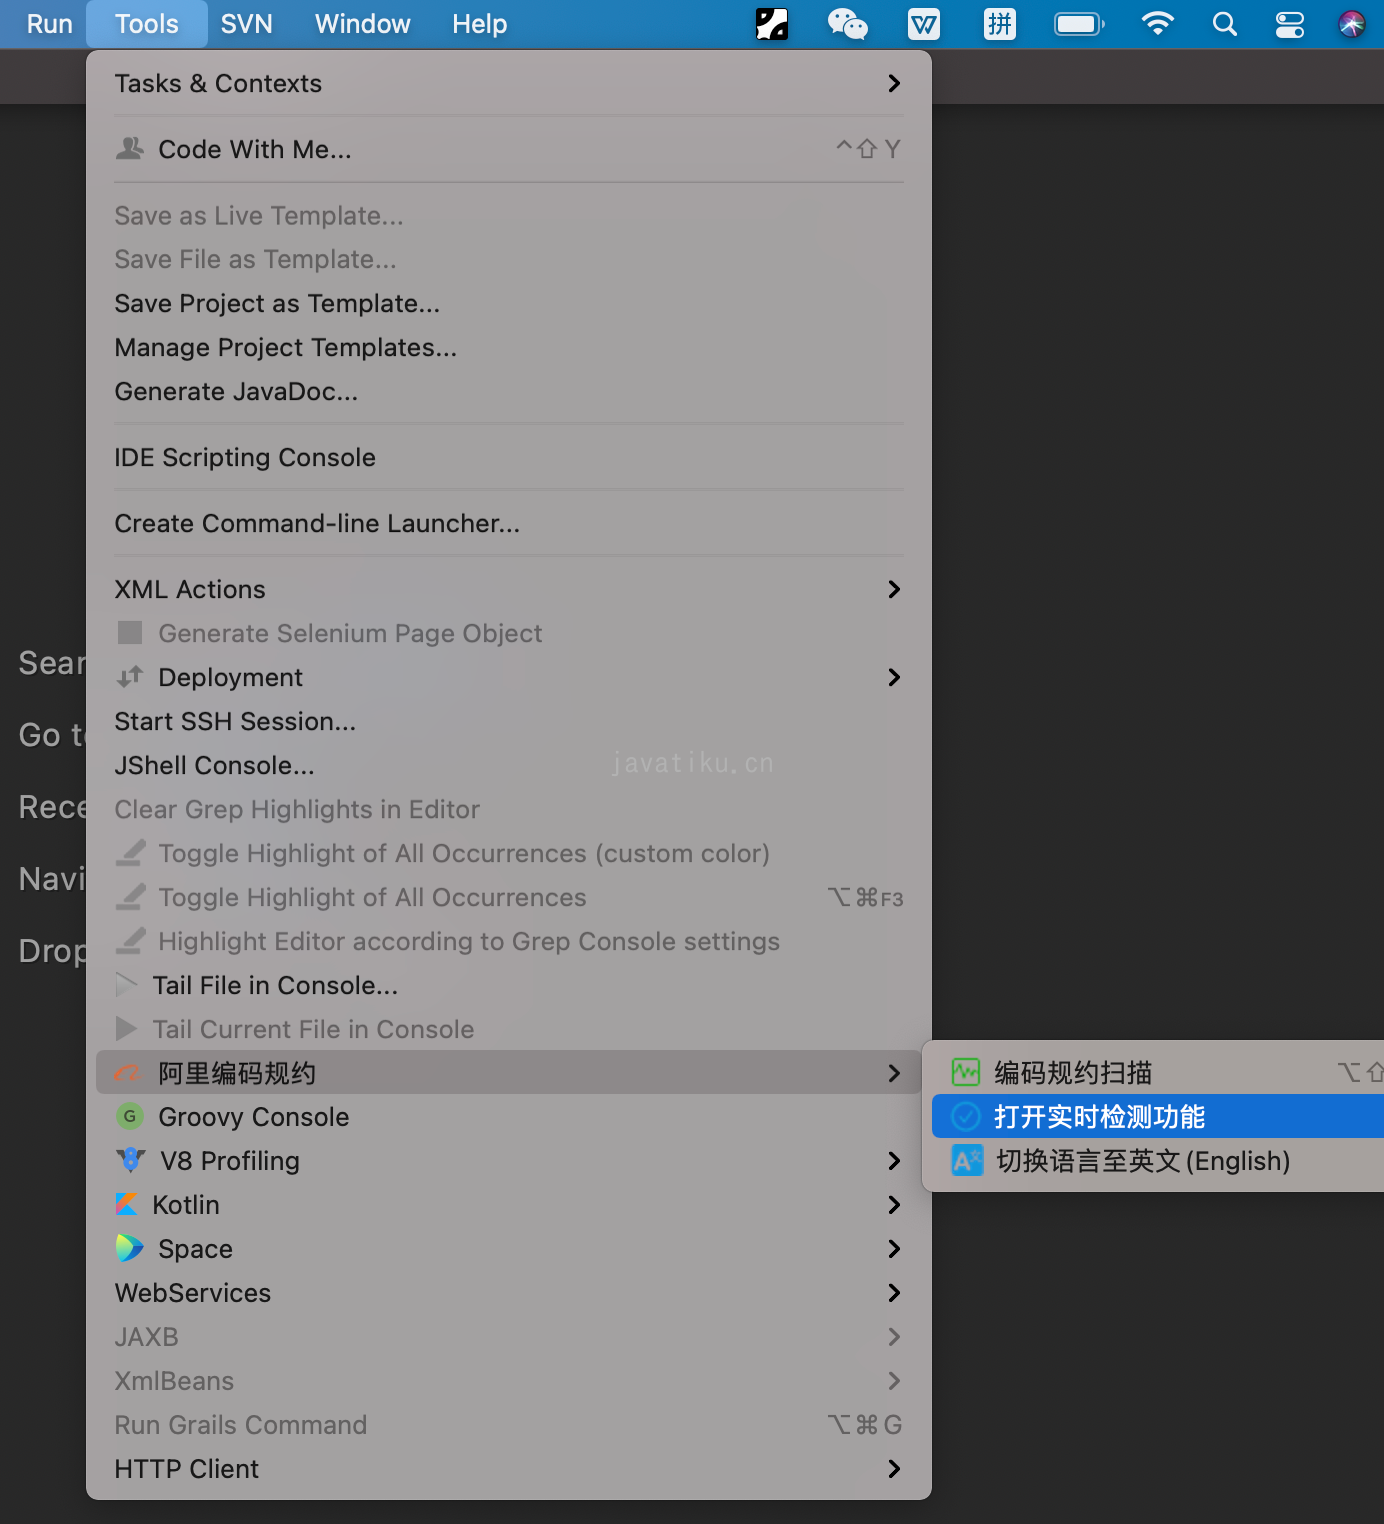Click the Groovy Console green icon
This screenshot has width=1384, height=1524.
(x=130, y=1116)
